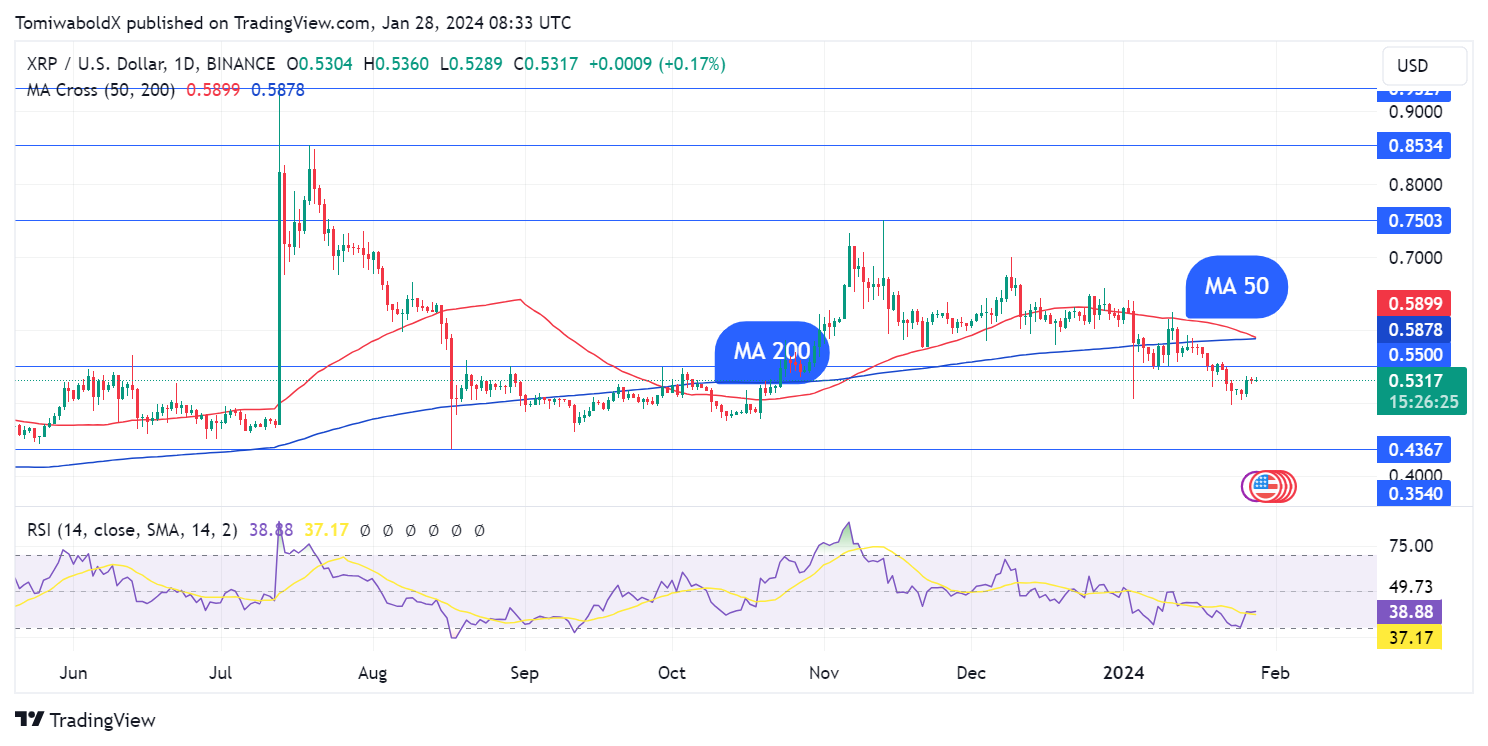Click the Feb label on time axis

[x=1275, y=673]
